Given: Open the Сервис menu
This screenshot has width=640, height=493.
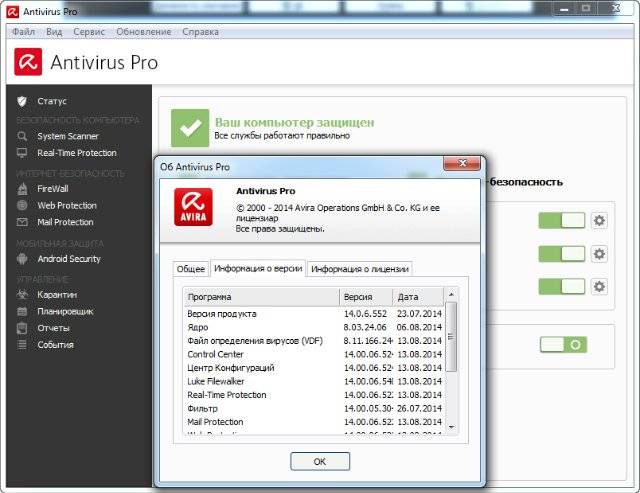Looking at the screenshot, I should (x=89, y=32).
